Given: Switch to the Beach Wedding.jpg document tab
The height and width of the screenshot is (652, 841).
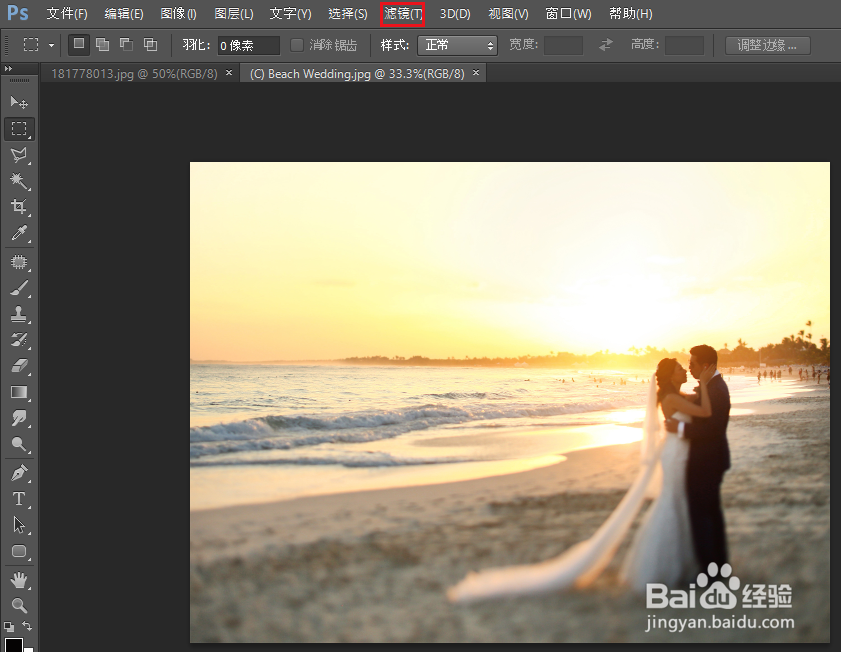Looking at the screenshot, I should 357,73.
